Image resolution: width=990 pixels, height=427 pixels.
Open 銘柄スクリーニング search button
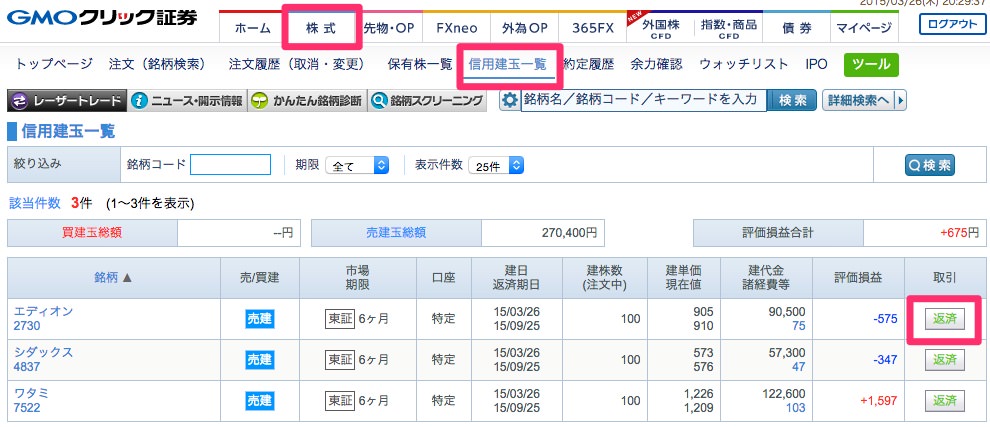pos(427,100)
